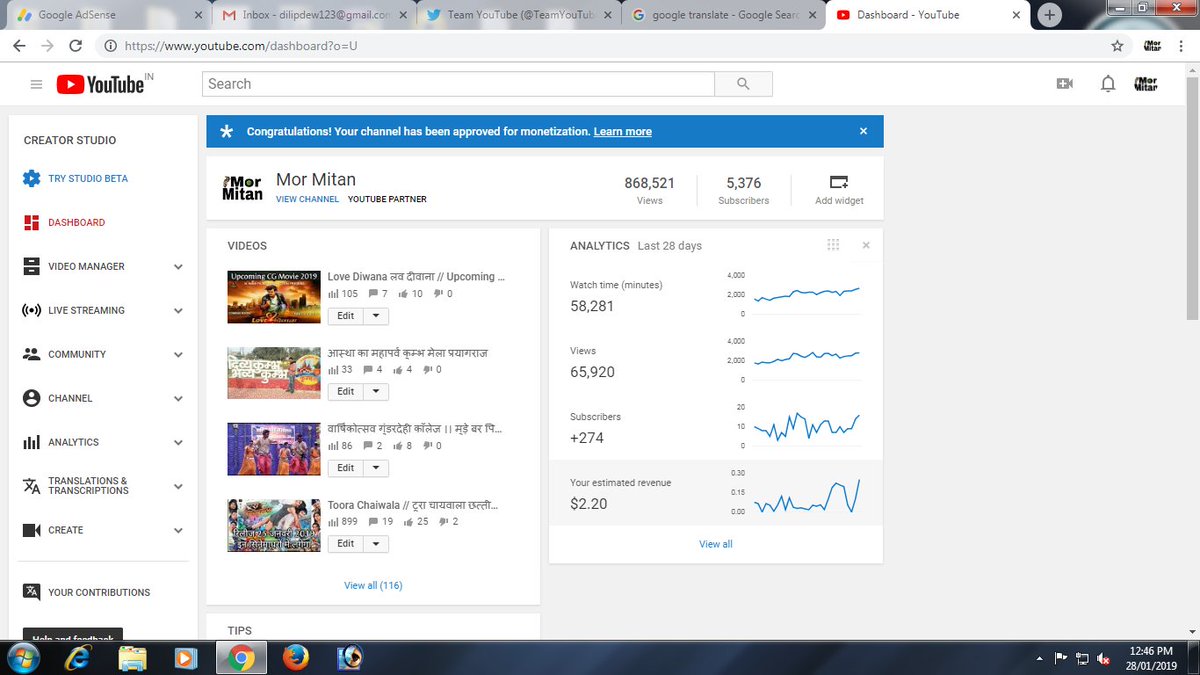Close the Analytics widget
Viewport: 1200px width, 675px height.
pyautogui.click(x=866, y=245)
